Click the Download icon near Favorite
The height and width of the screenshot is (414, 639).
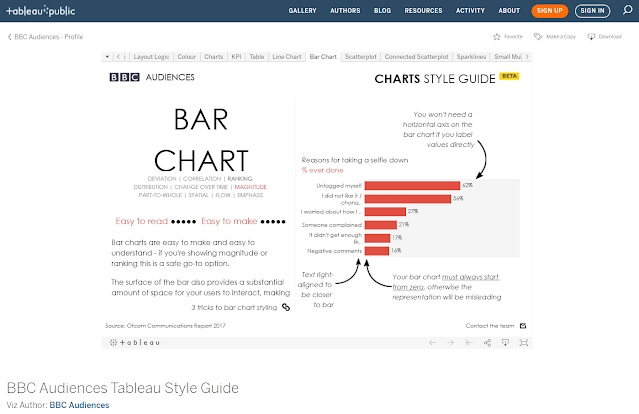[591, 37]
